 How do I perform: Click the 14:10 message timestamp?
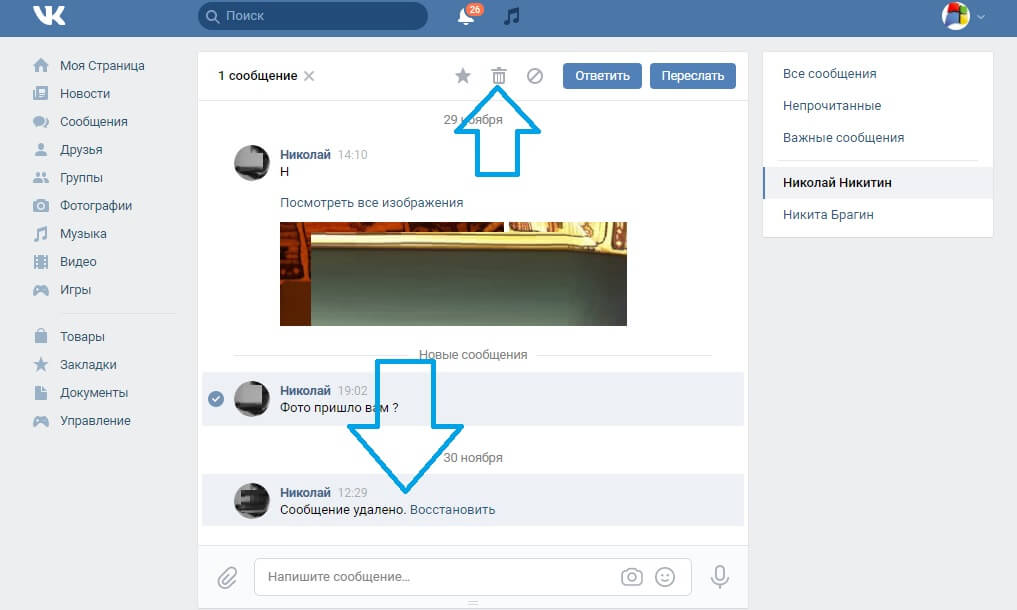point(352,154)
